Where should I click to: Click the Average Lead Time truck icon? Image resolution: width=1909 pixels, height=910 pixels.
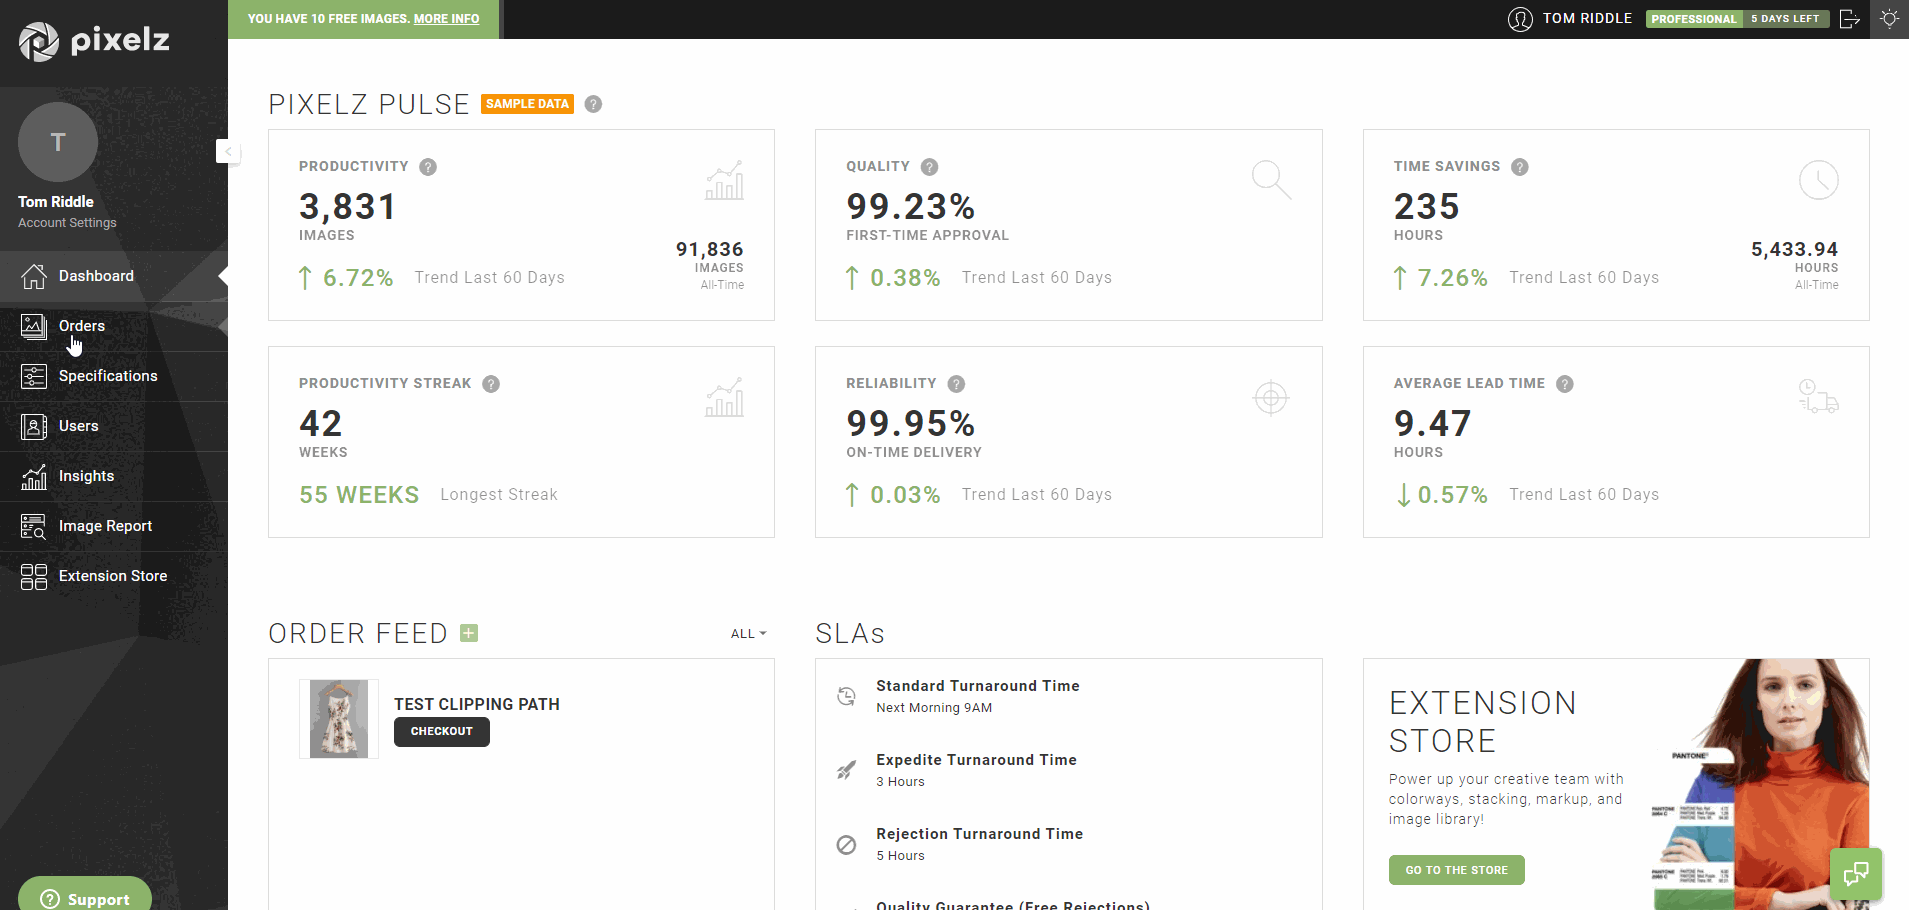pyautogui.click(x=1819, y=396)
